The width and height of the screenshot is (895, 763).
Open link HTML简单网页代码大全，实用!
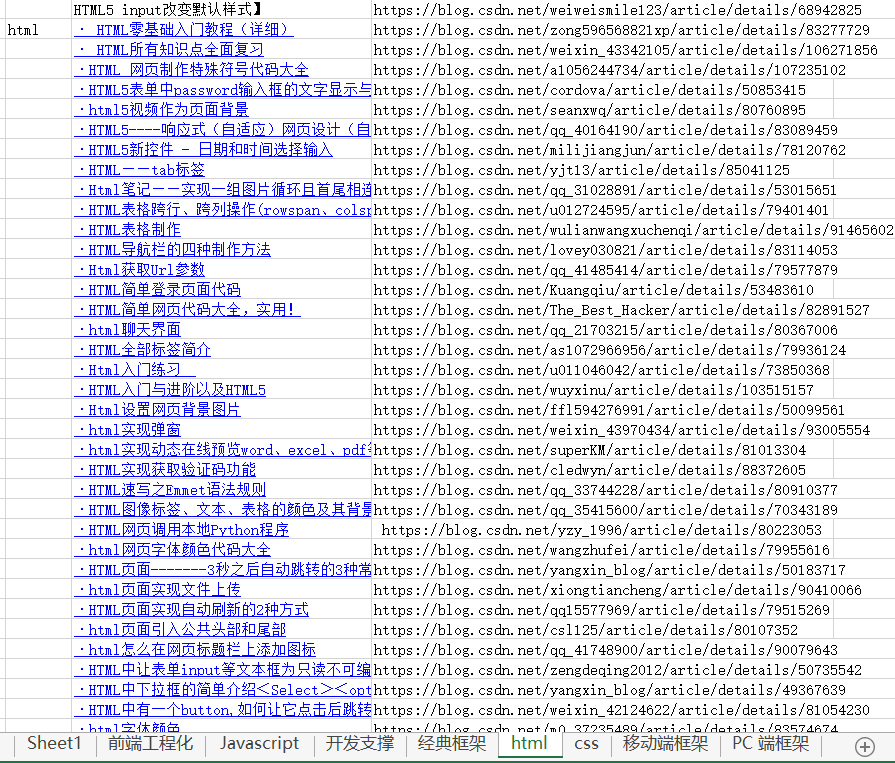(187, 309)
